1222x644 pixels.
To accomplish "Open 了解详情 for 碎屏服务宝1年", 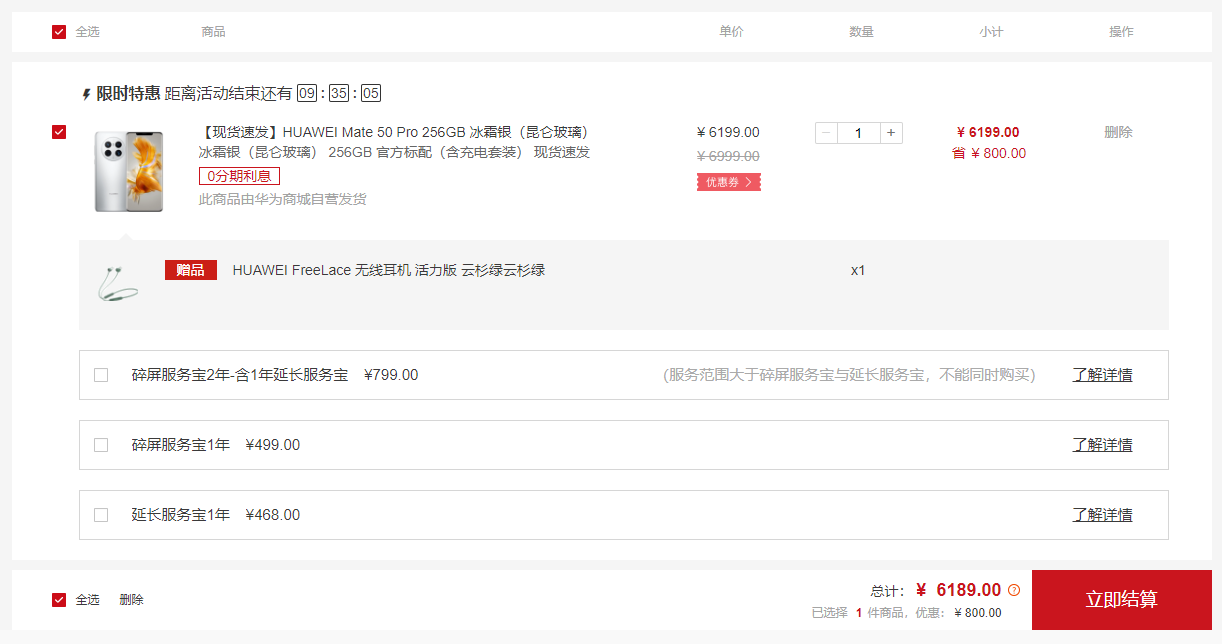I will pyautogui.click(x=1103, y=445).
